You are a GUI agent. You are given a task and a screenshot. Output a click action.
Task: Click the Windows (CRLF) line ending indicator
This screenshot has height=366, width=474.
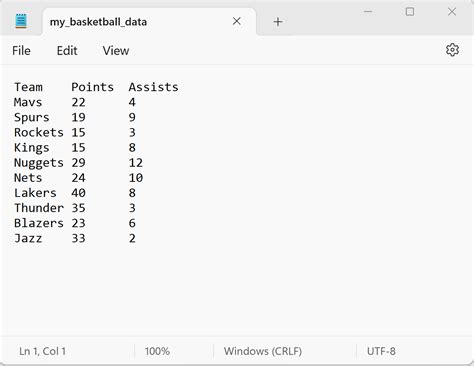pyautogui.click(x=263, y=351)
